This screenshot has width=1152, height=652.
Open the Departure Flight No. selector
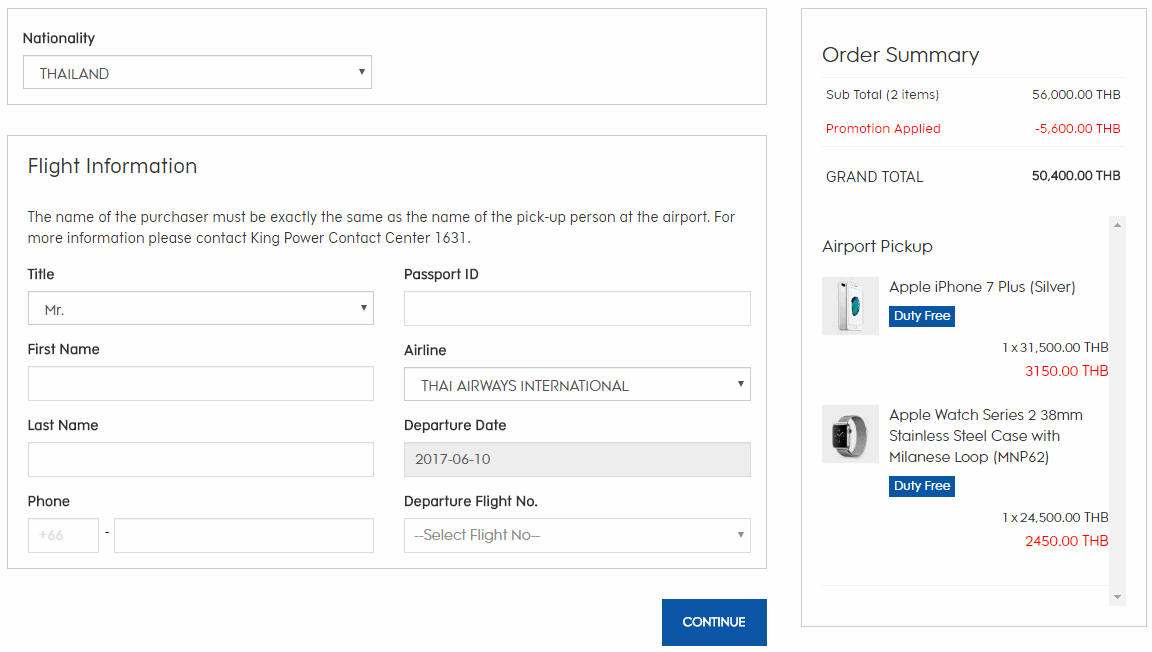pyautogui.click(x=577, y=535)
